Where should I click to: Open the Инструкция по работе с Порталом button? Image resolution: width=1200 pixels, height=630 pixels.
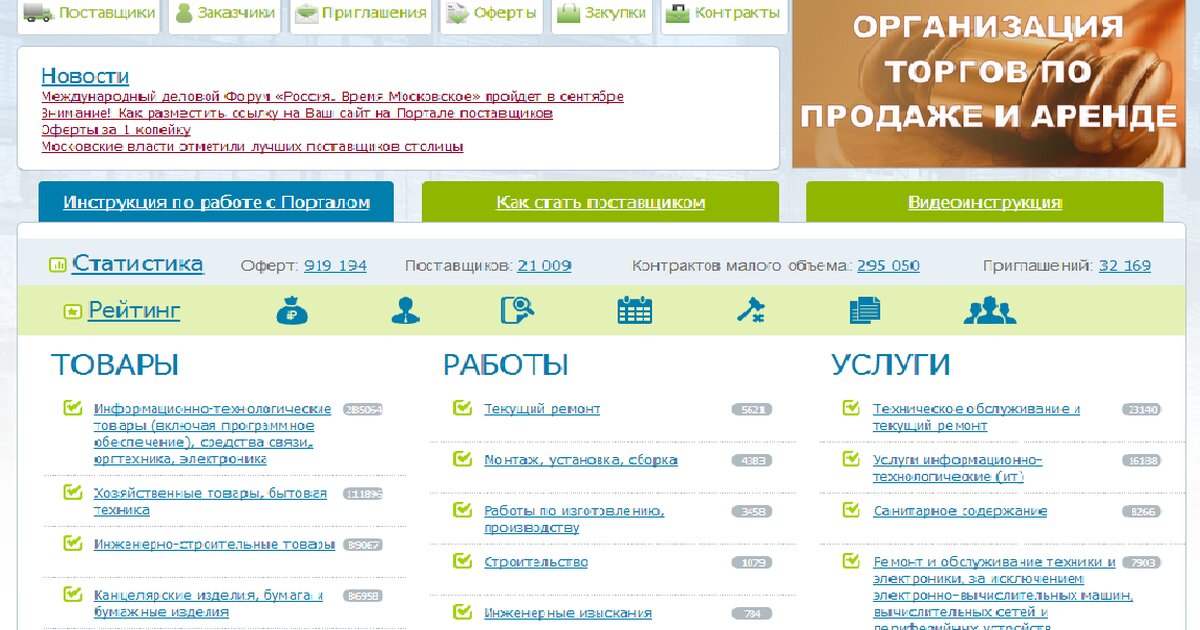pos(216,202)
